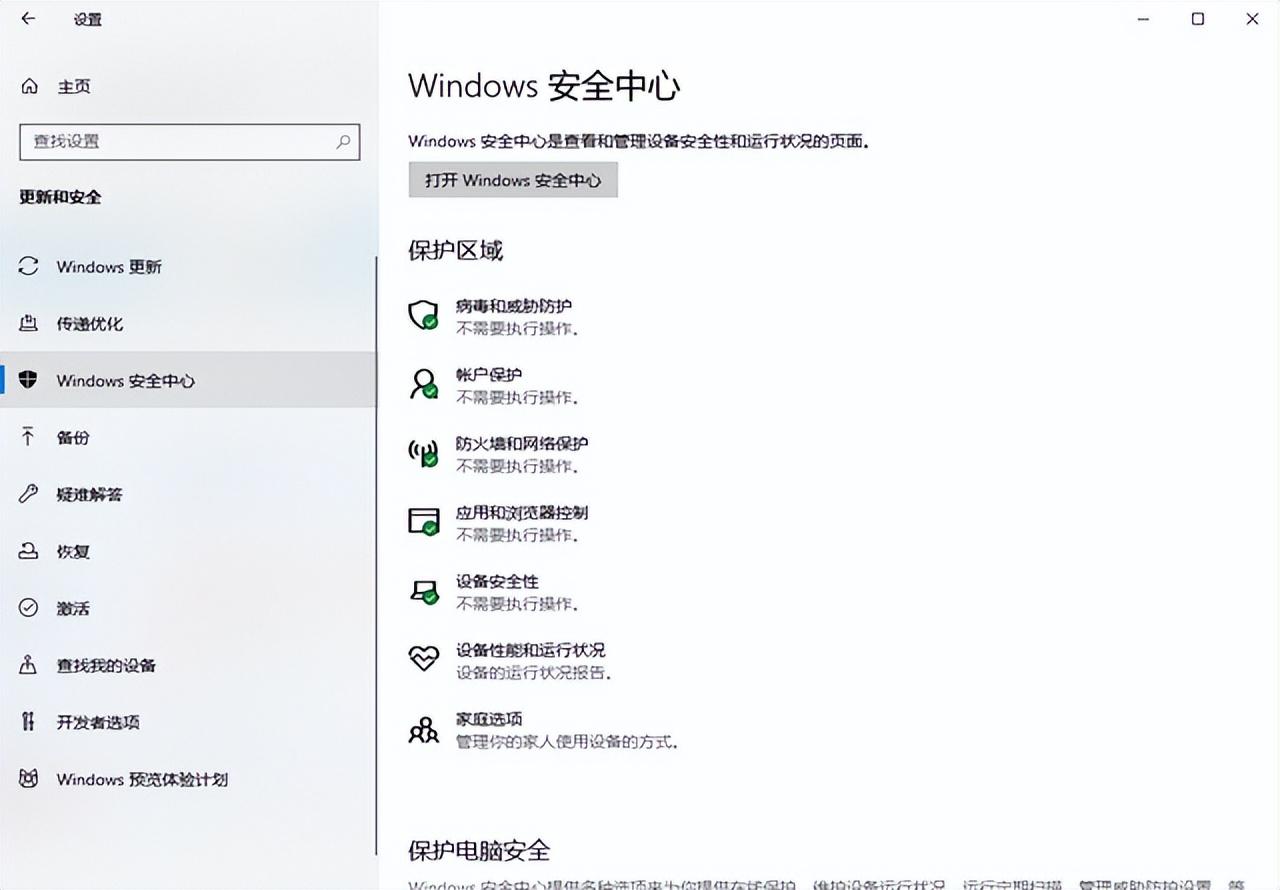Open 激活 settings page
Viewport: 1280px width, 890px height.
click(188, 608)
